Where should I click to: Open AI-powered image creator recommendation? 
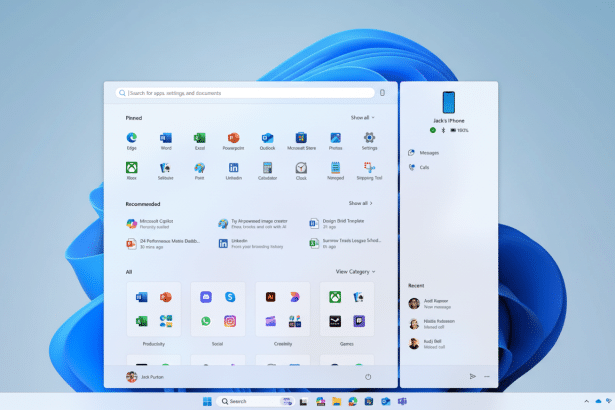point(253,224)
